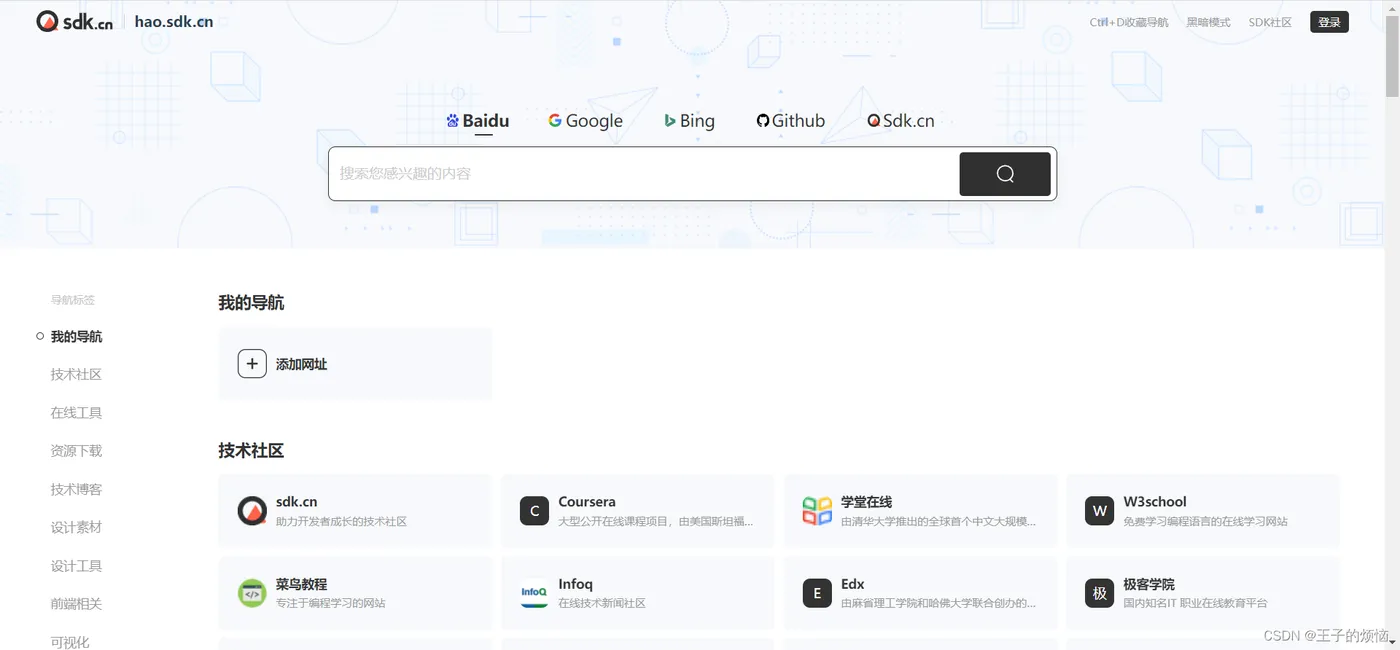Click the 登录 login button

point(1329,22)
